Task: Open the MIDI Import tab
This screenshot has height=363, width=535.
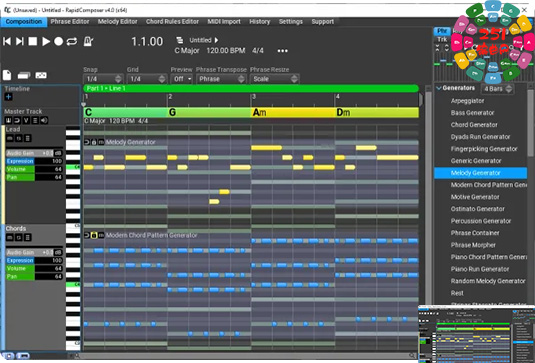Action: point(224,21)
